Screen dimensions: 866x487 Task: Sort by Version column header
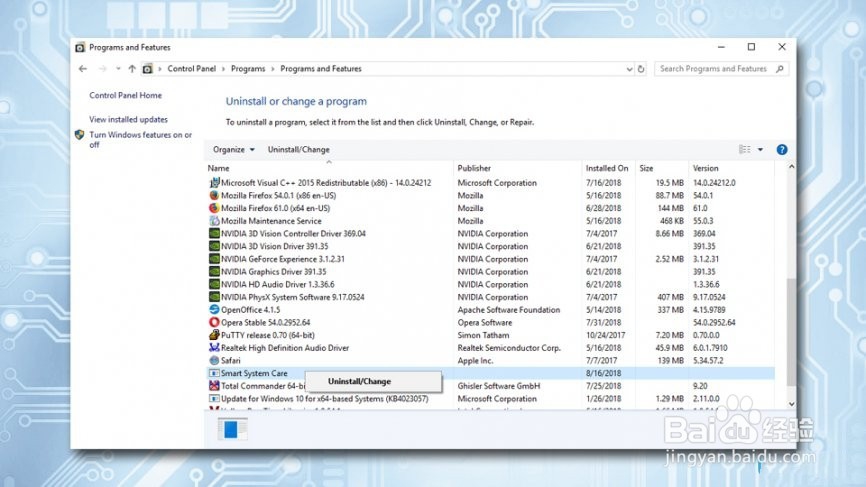705,168
